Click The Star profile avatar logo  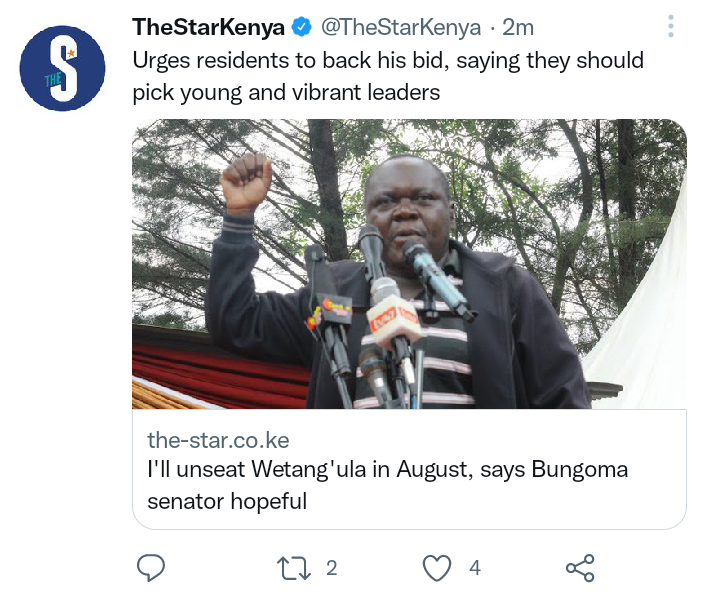click(x=62, y=68)
